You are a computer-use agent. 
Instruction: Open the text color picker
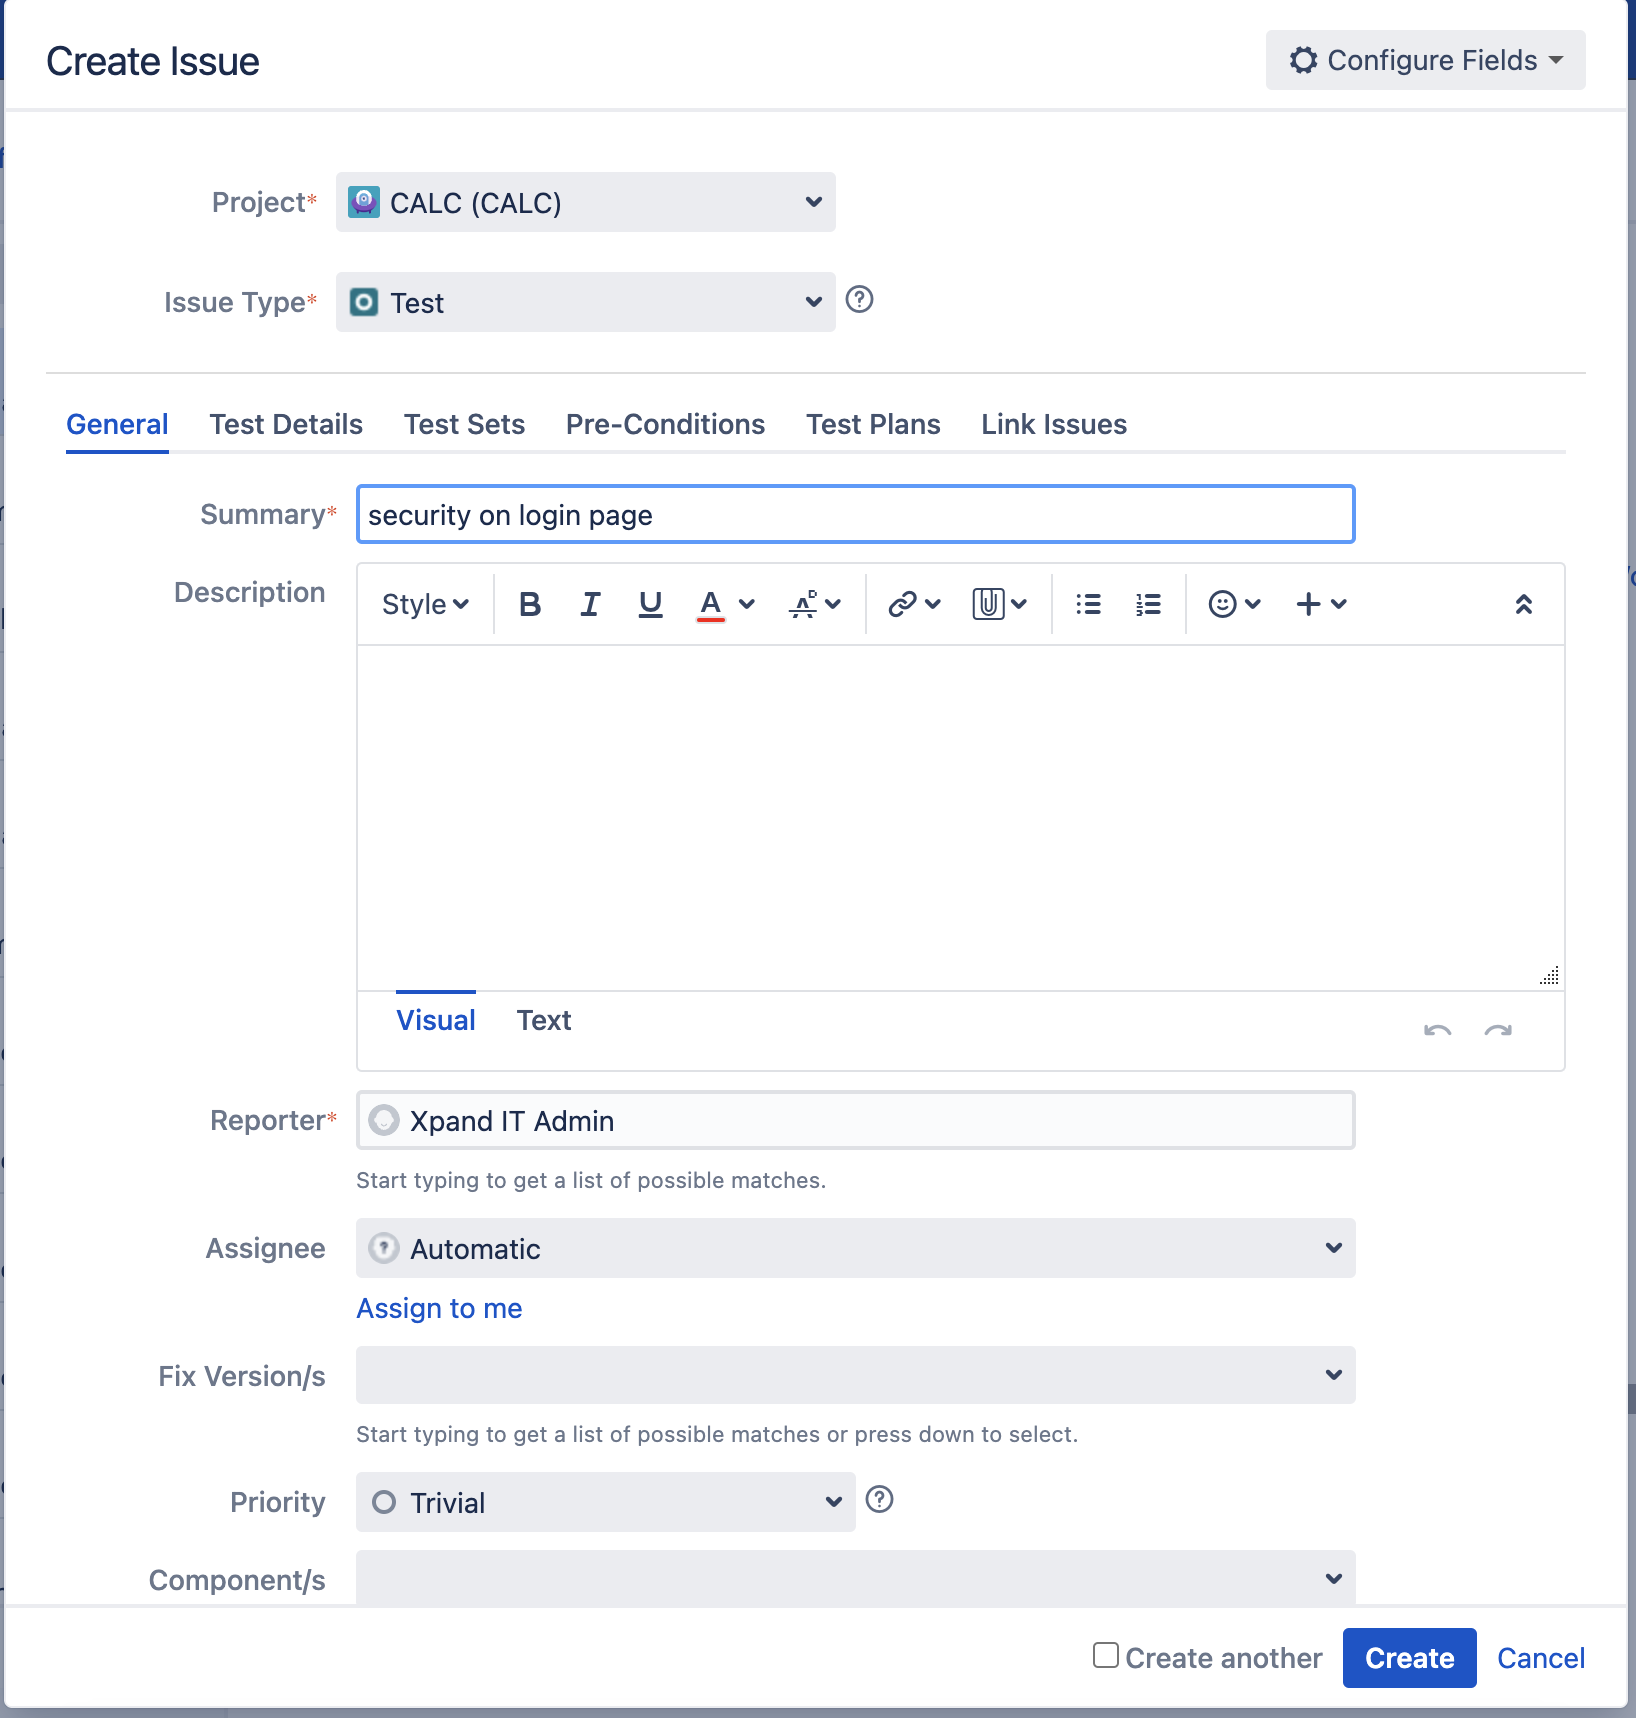pyautogui.click(x=725, y=604)
